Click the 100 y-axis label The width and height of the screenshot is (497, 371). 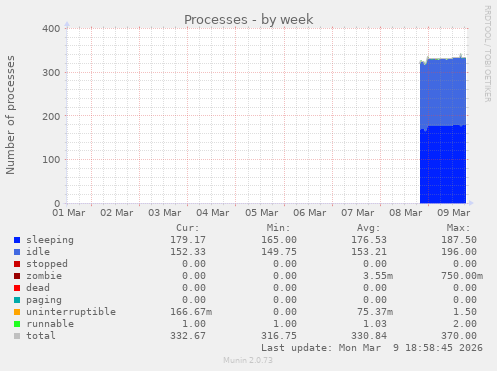[x=51, y=160]
